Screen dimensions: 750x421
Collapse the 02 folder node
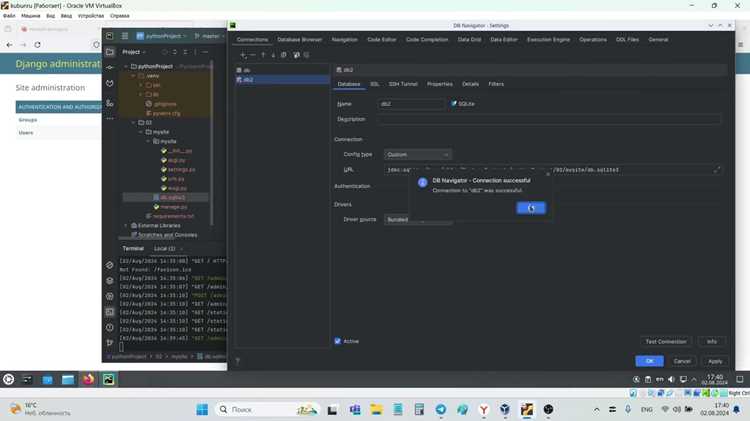(x=133, y=122)
